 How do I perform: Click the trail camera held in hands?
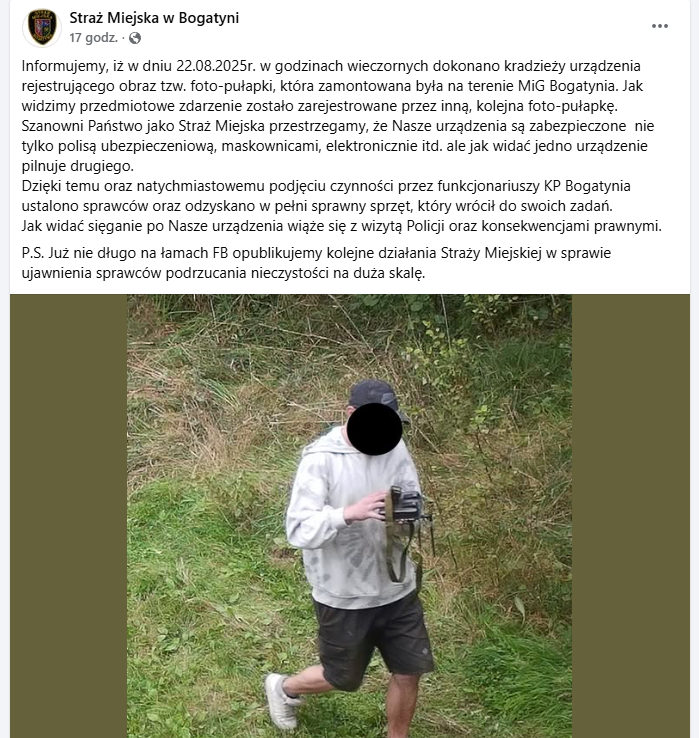point(404,505)
